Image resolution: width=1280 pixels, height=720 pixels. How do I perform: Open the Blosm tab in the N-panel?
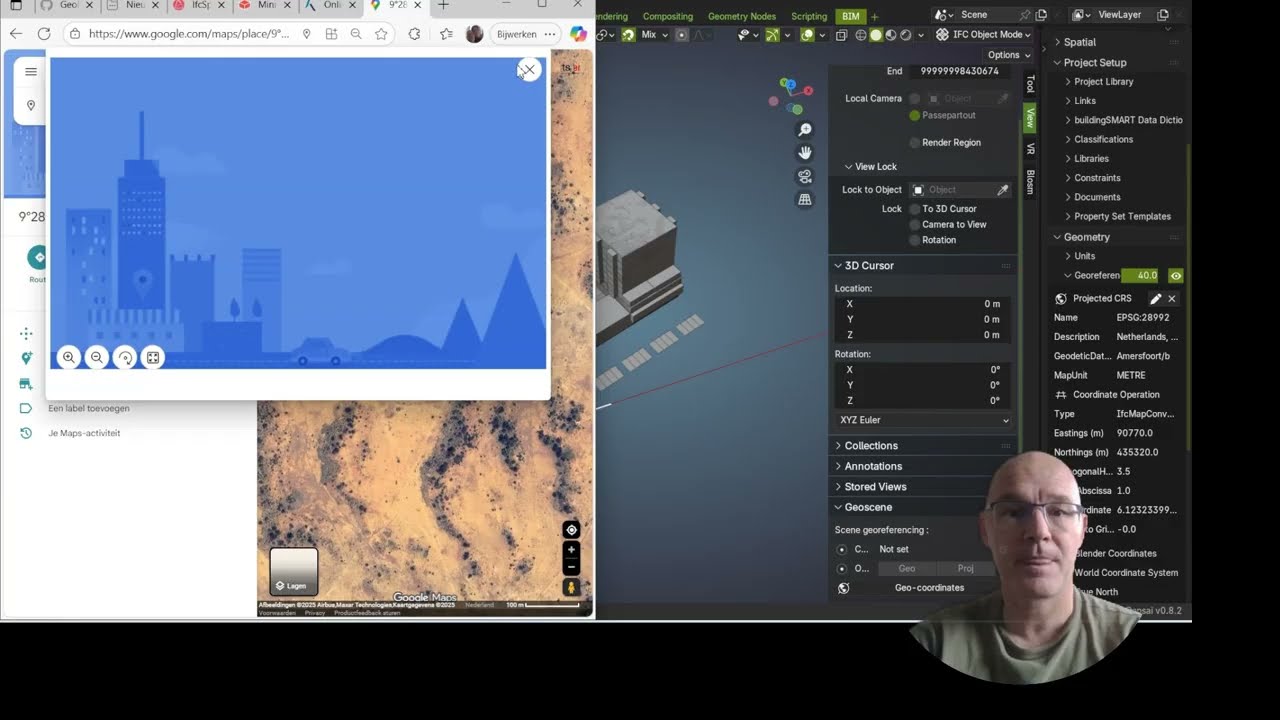(1030, 182)
